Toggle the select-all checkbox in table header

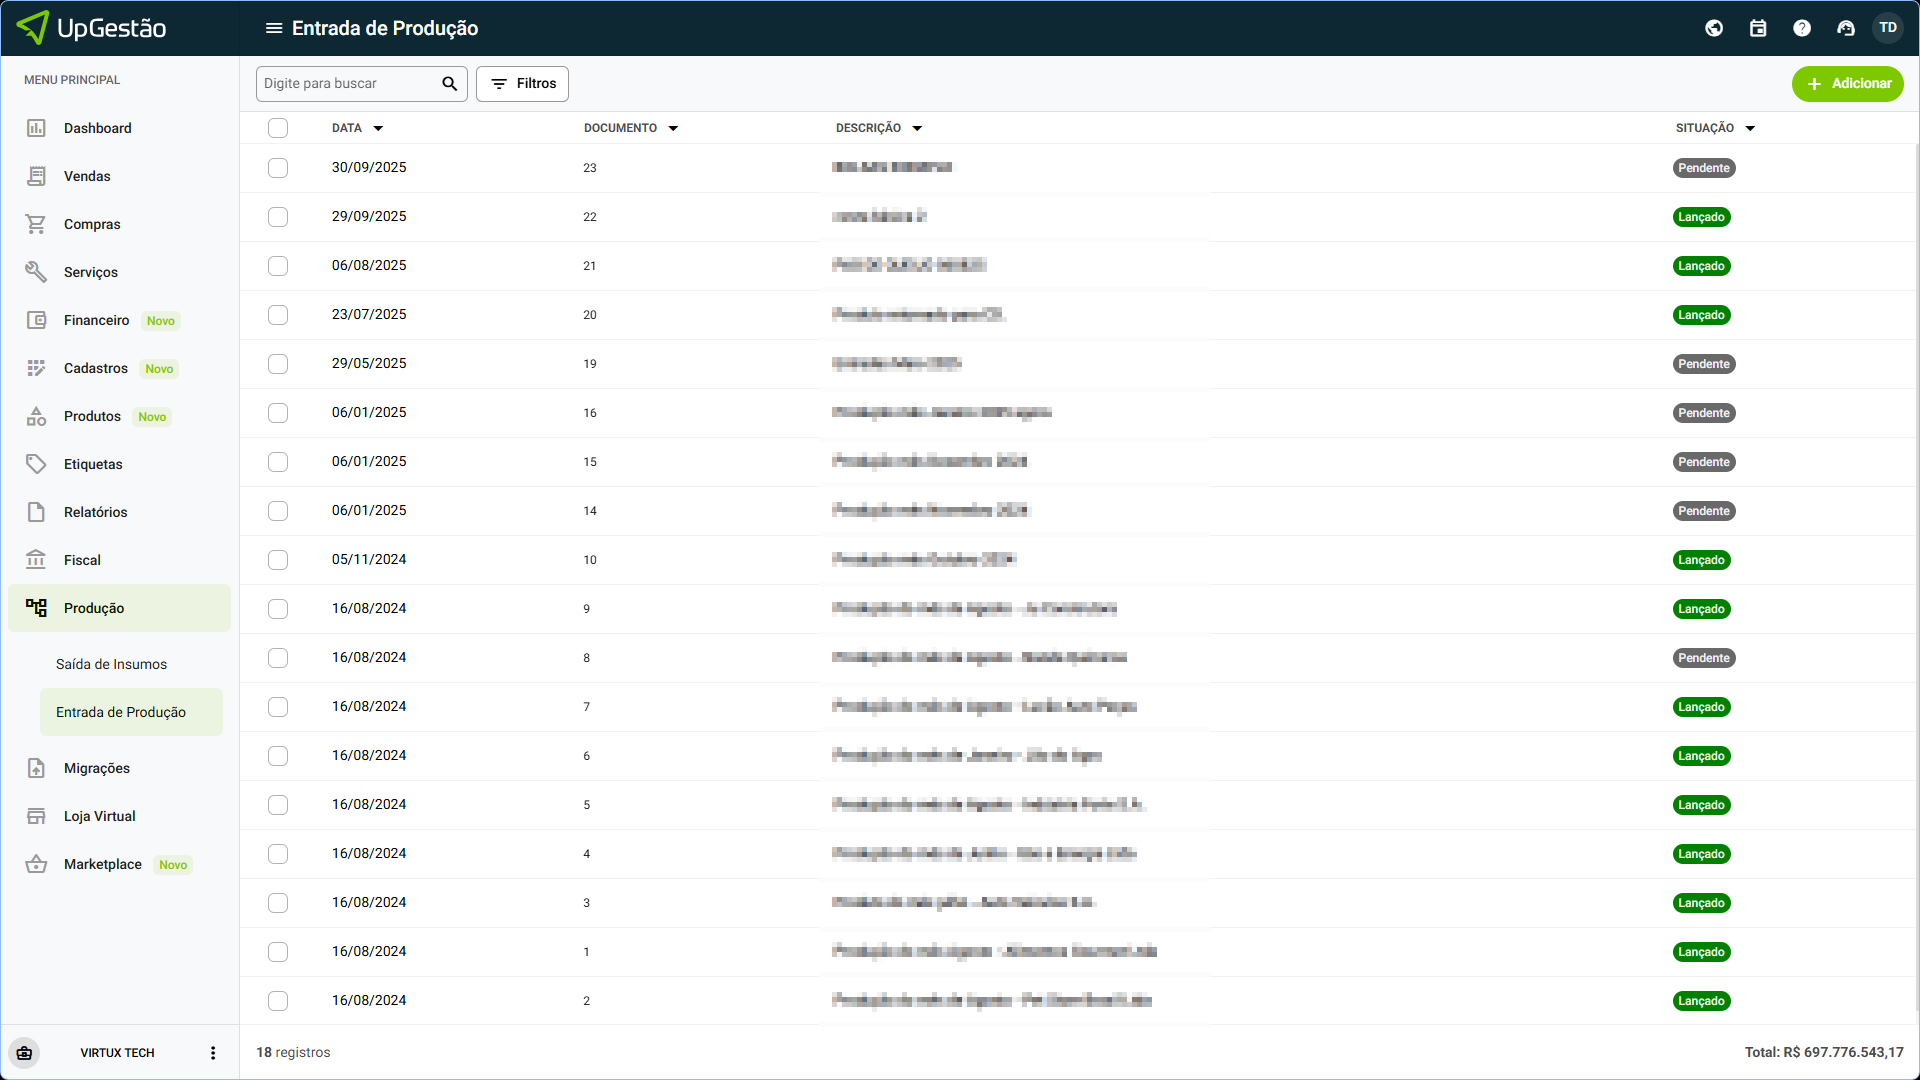(x=278, y=128)
